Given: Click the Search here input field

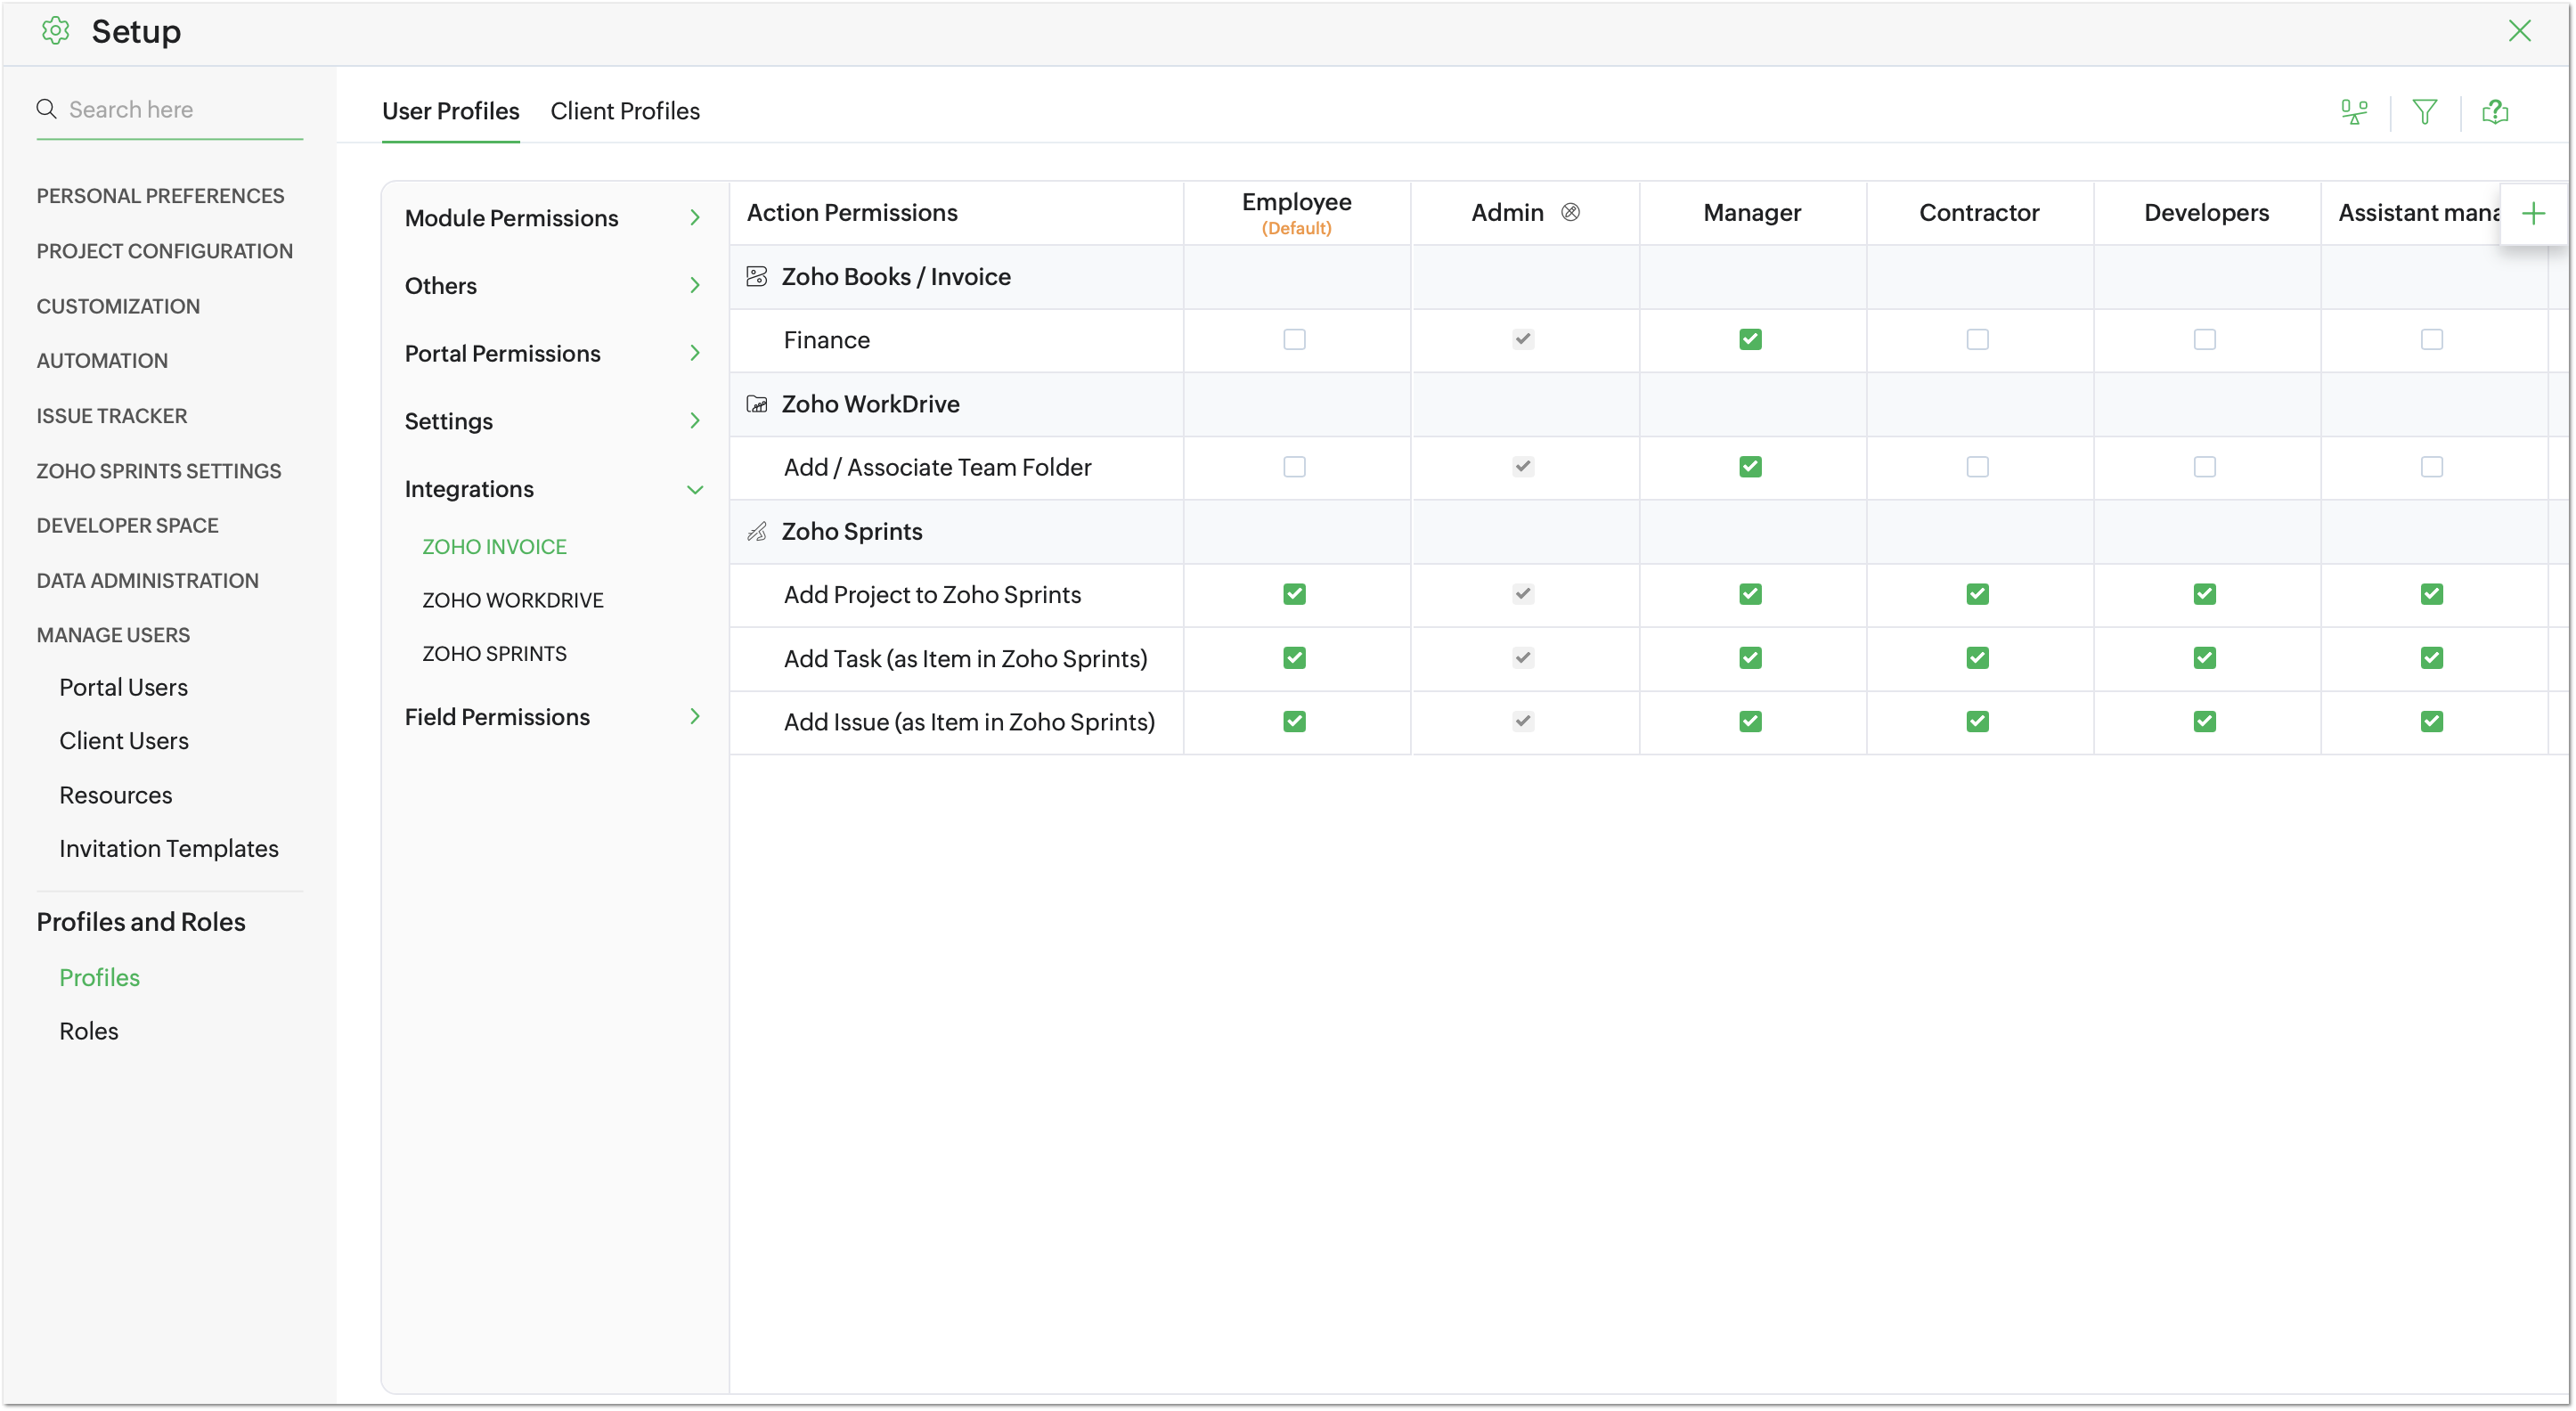Looking at the screenshot, I should pos(180,109).
